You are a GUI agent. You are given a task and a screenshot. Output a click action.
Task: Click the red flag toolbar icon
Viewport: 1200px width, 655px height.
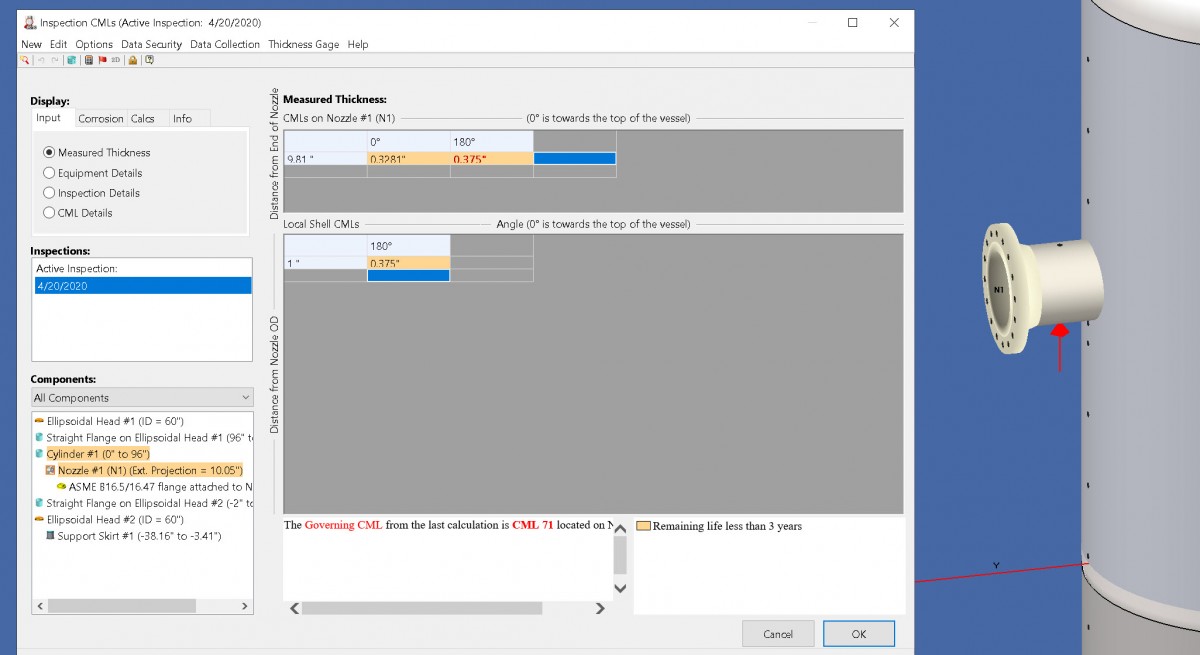pyautogui.click(x=102, y=59)
